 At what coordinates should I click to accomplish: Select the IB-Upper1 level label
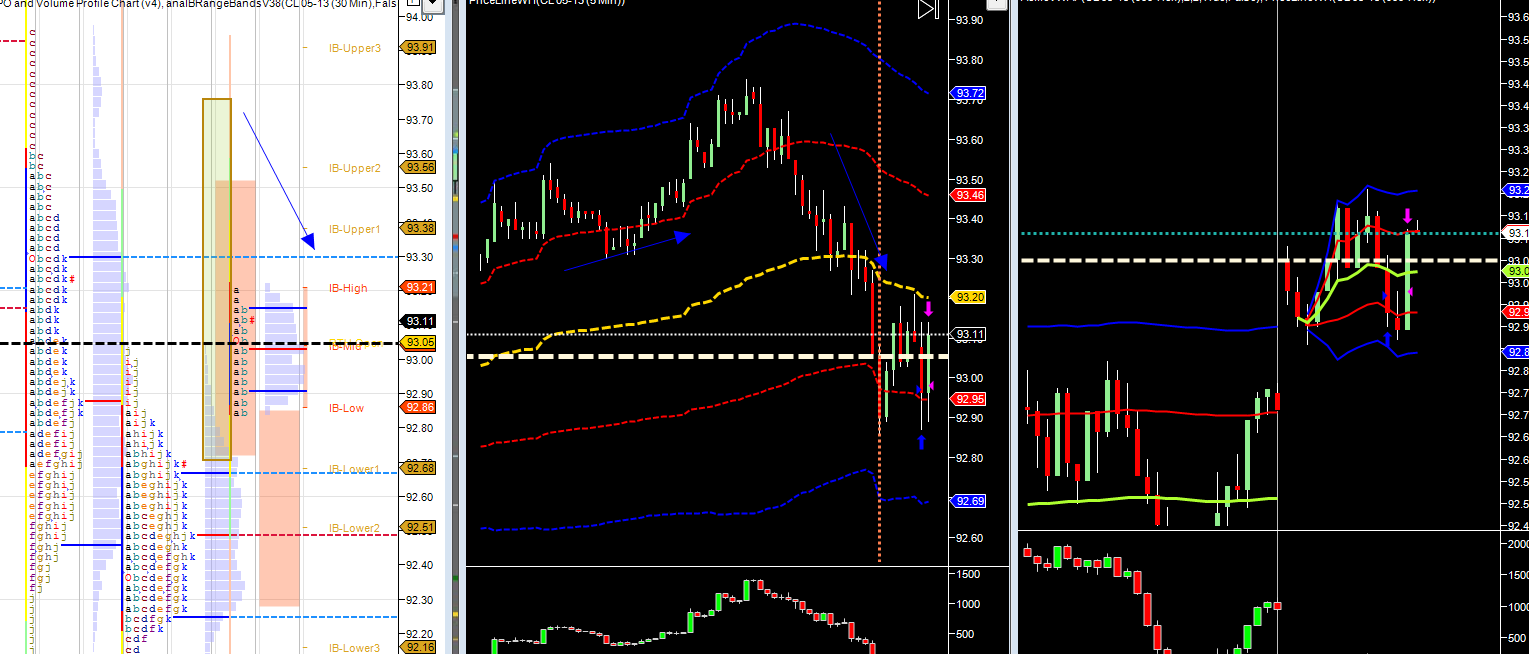coord(355,229)
